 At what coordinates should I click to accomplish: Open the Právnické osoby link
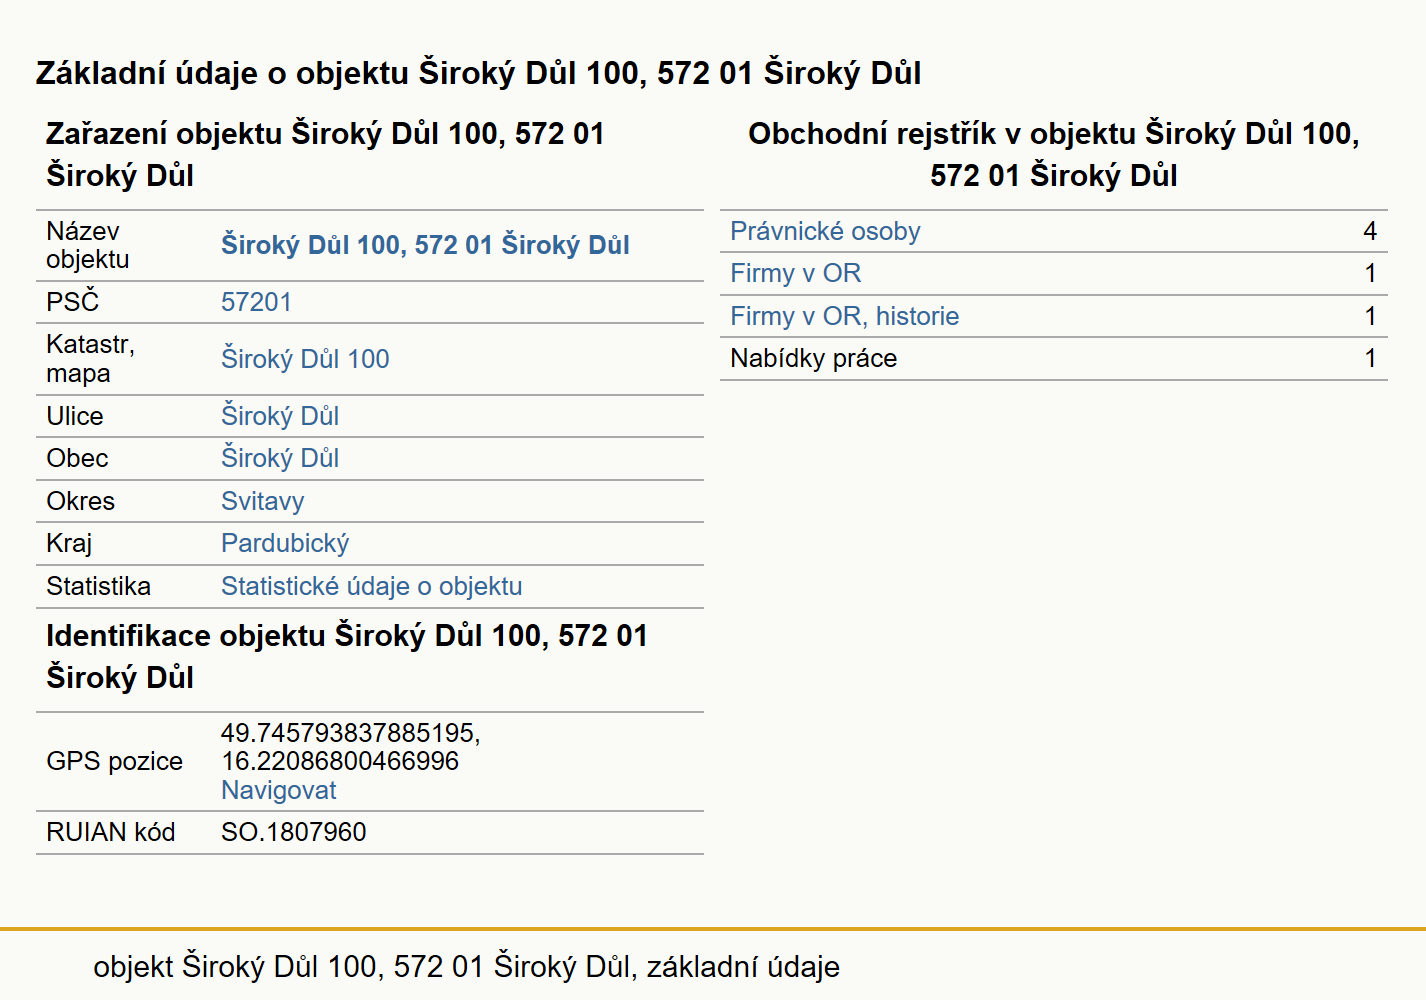pos(825,231)
